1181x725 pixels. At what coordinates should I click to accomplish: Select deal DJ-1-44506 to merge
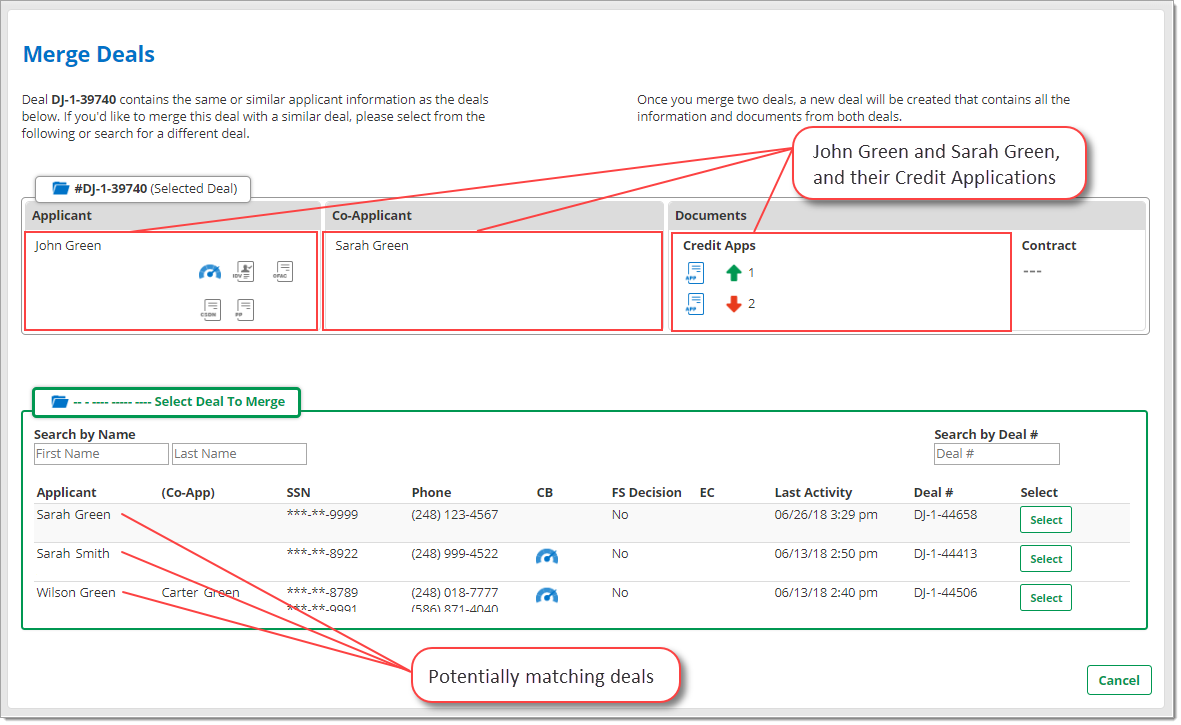[1045, 599]
